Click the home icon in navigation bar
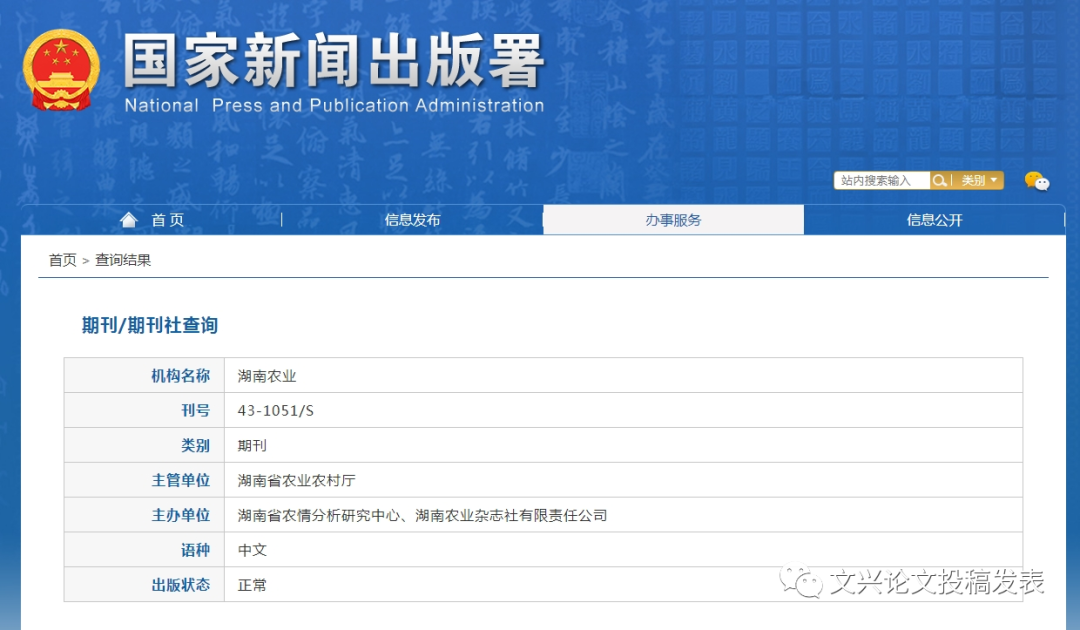This screenshot has width=1080, height=630. pos(129,220)
